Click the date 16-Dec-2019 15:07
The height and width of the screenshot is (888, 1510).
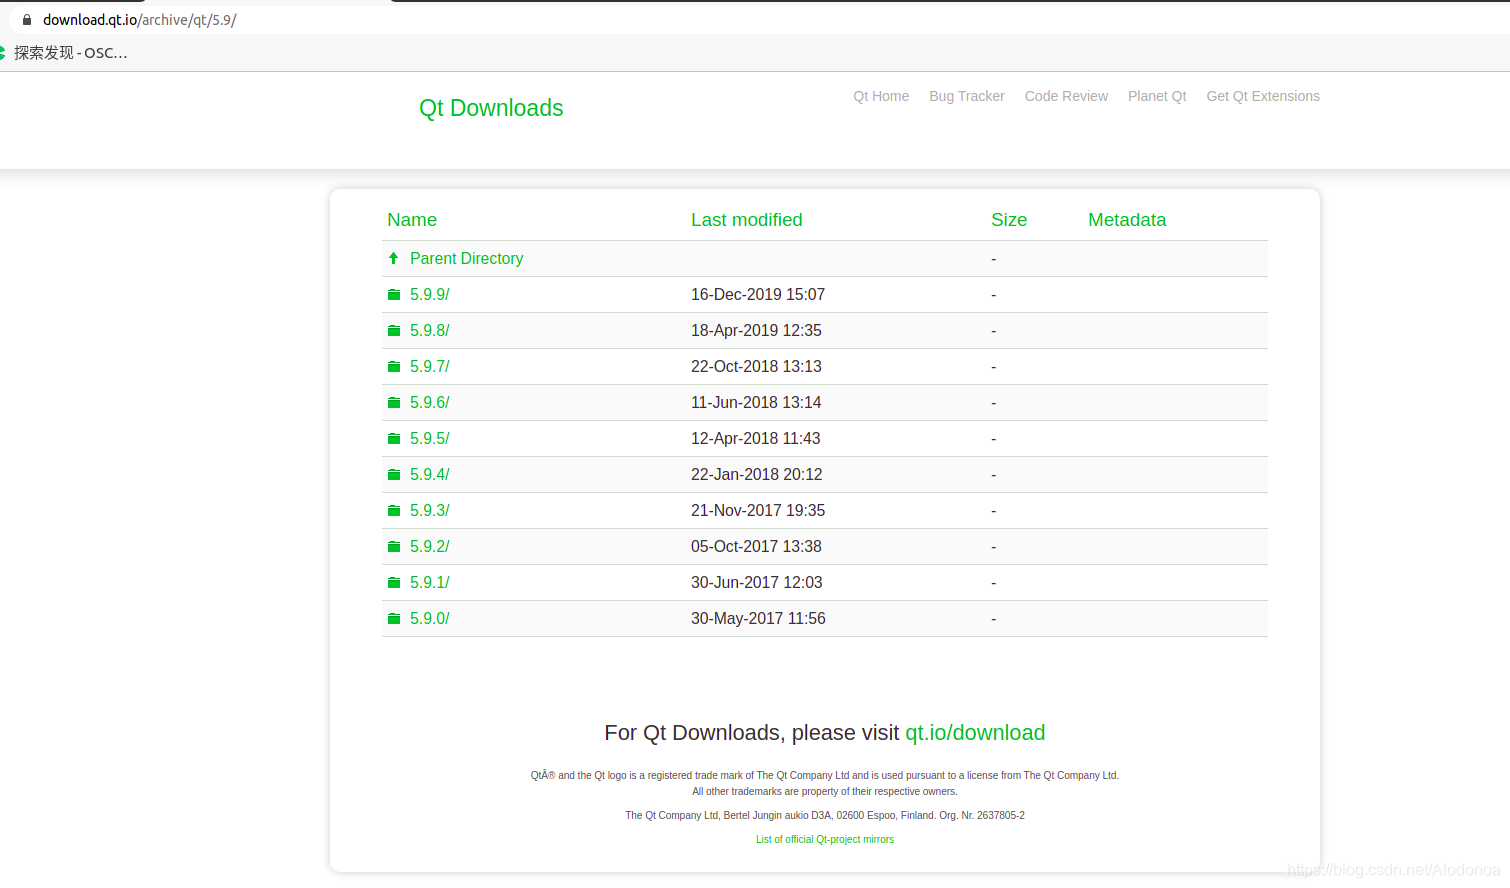tap(758, 295)
